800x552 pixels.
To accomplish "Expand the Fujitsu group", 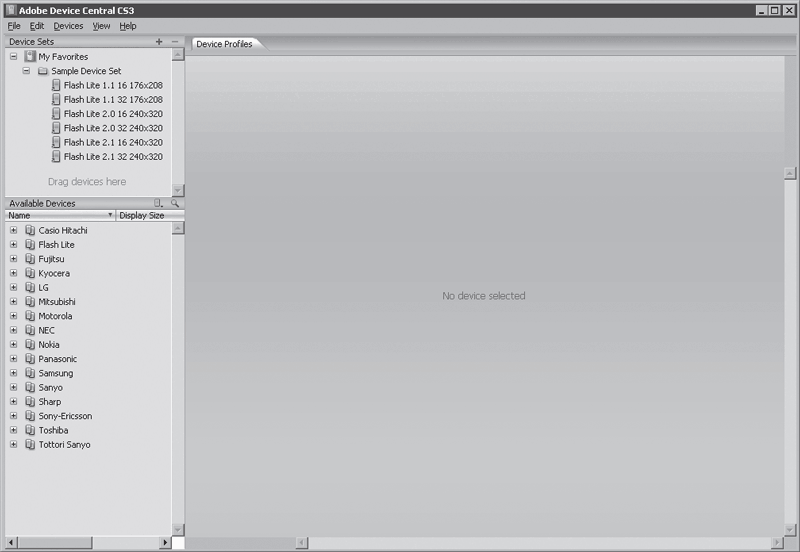I will (14, 259).
